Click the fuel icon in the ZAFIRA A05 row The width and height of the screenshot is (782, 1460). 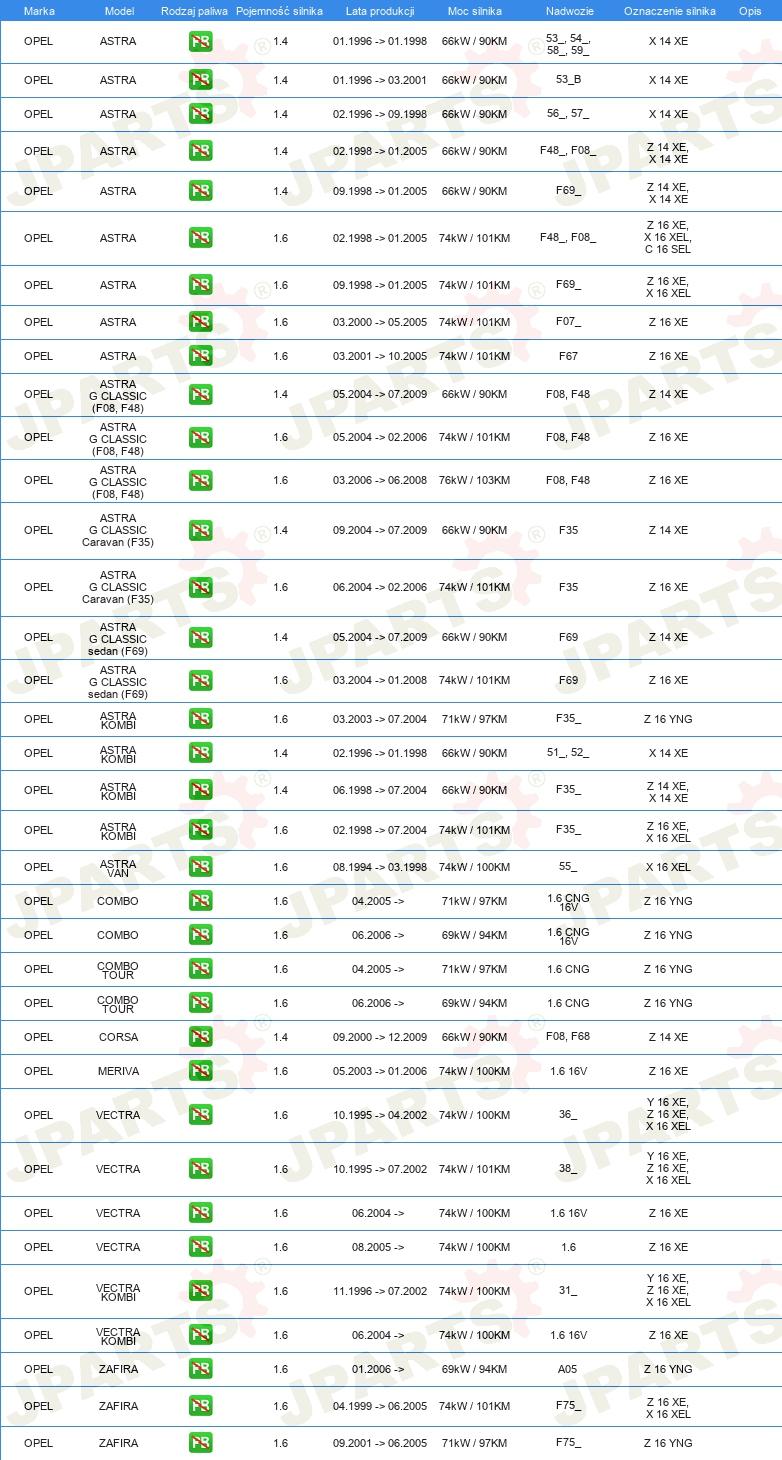[201, 1369]
